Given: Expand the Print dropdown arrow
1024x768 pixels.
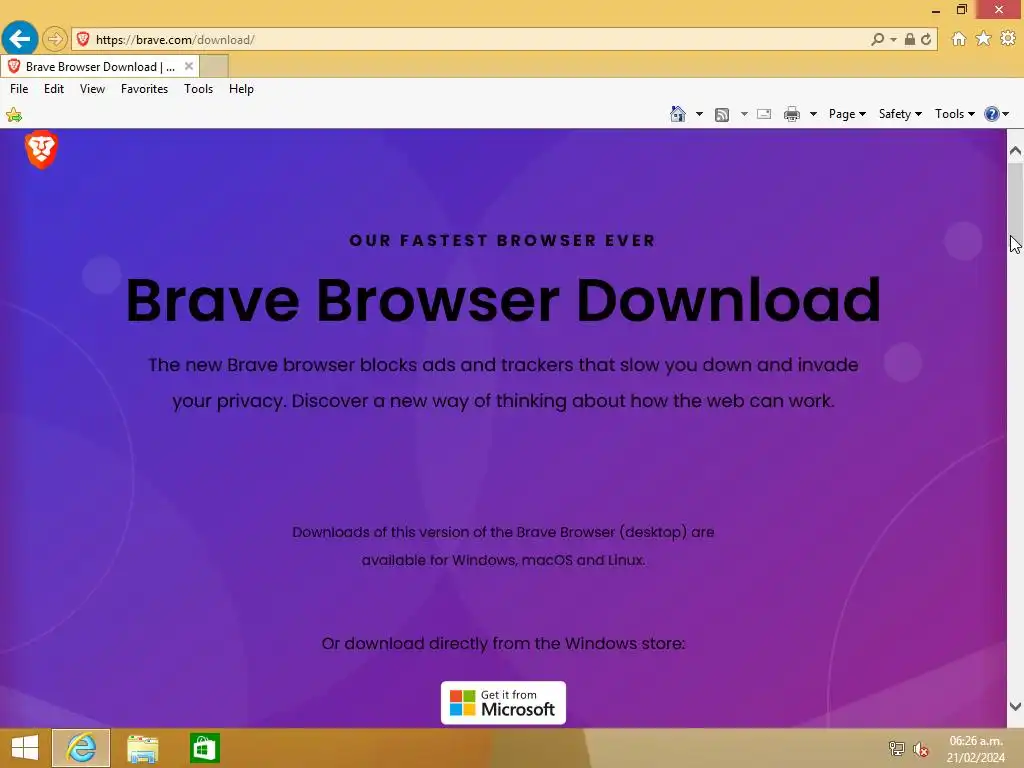Looking at the screenshot, I should coord(813,114).
